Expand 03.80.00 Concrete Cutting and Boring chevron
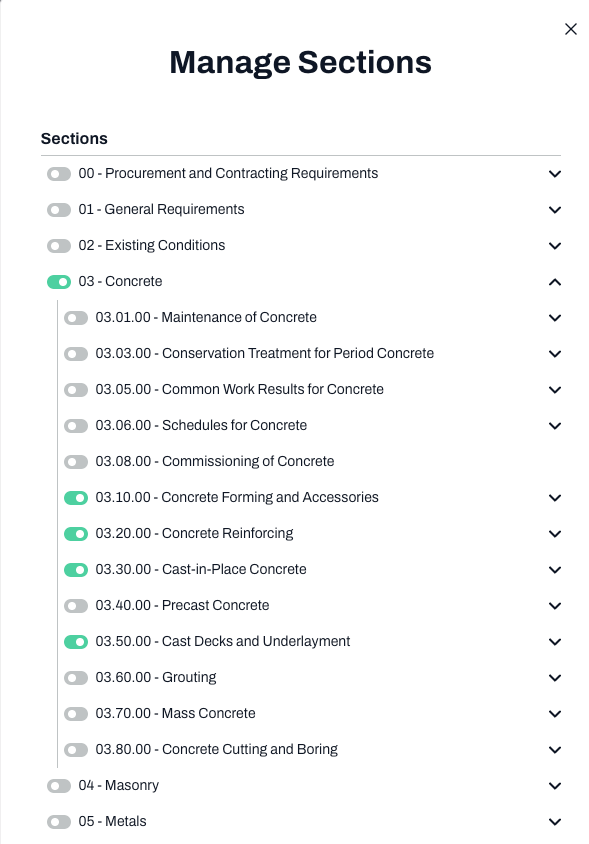589x844 pixels. 555,750
